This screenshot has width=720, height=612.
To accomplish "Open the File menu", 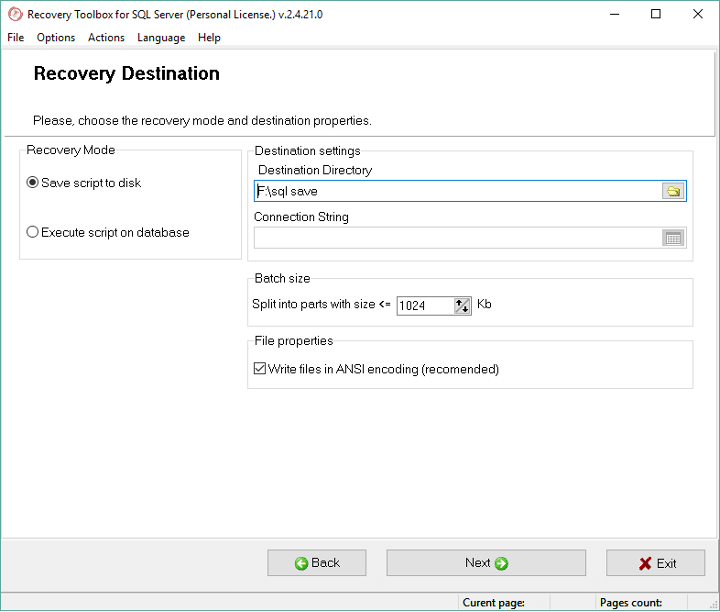I will 16,38.
